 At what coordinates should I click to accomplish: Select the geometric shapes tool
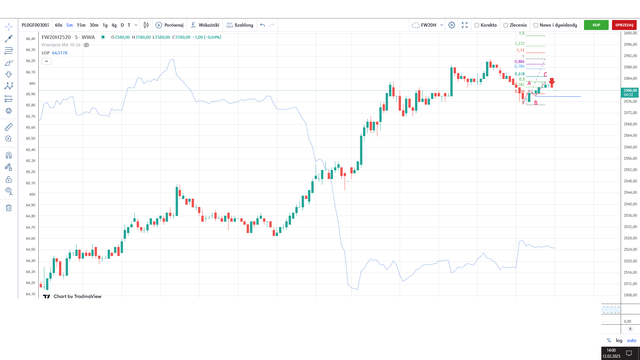(9, 75)
